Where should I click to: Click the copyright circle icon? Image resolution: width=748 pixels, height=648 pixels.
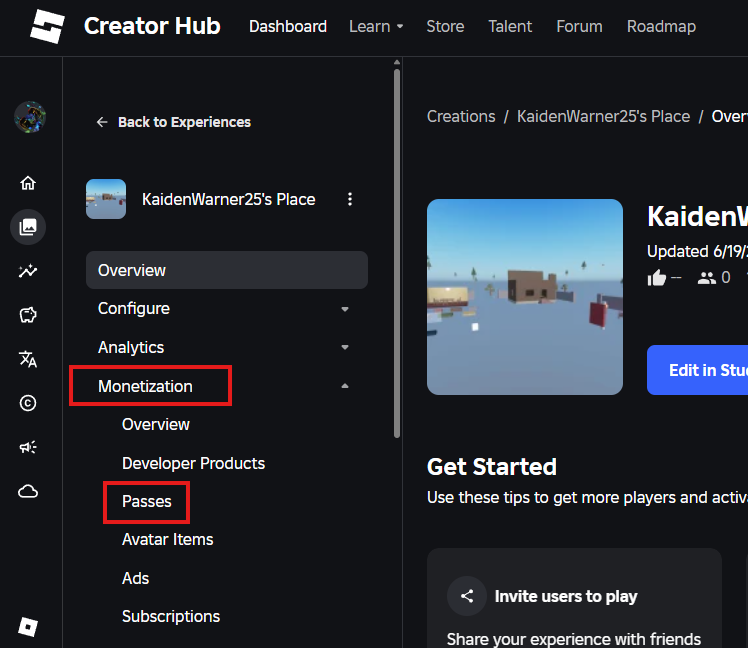28,403
